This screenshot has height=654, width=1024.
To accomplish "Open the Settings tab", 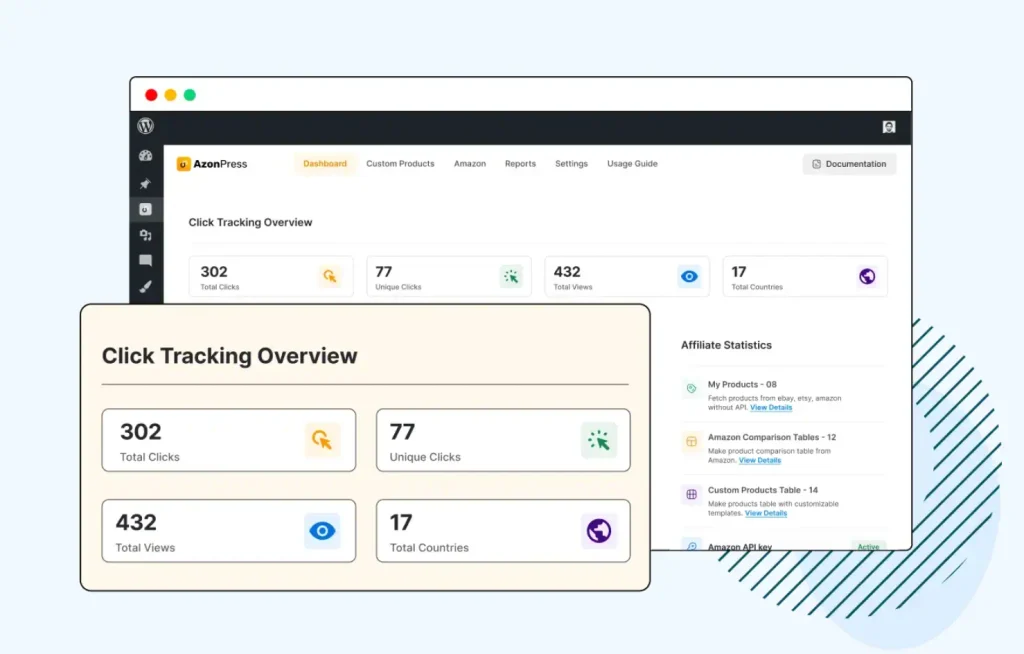I will coord(571,163).
